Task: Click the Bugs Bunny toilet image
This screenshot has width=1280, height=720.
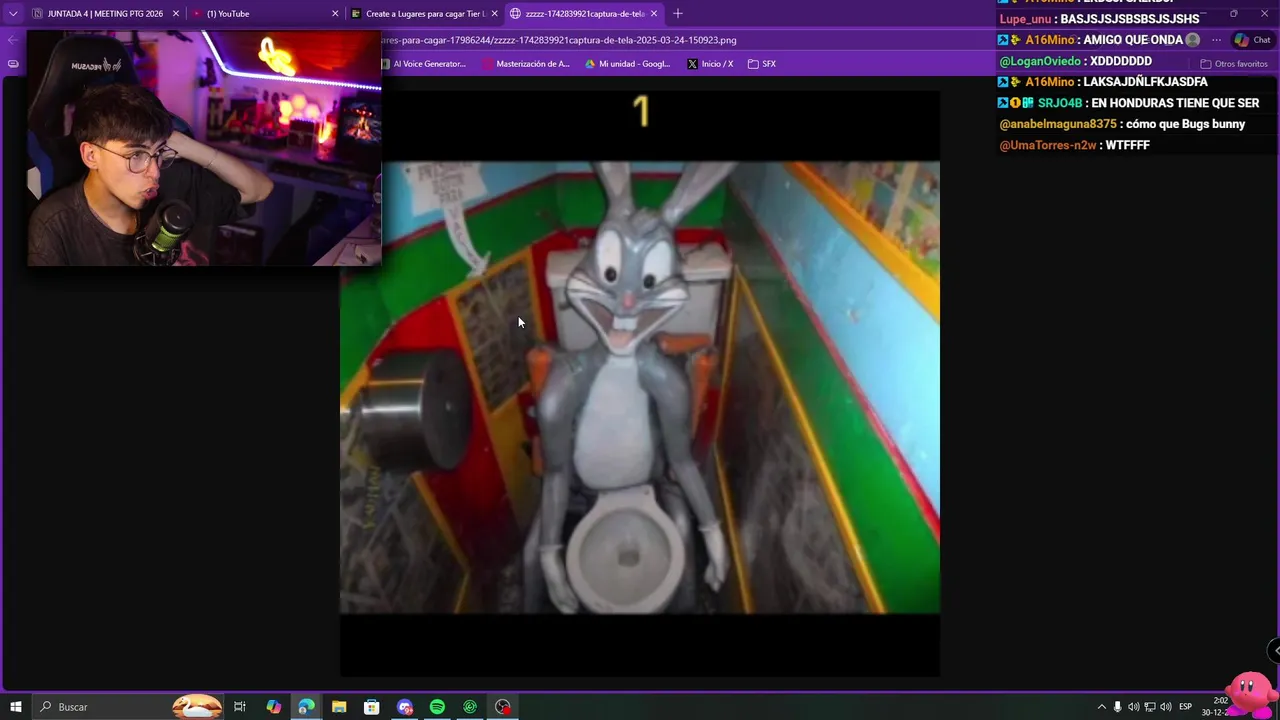Action: [x=640, y=388]
